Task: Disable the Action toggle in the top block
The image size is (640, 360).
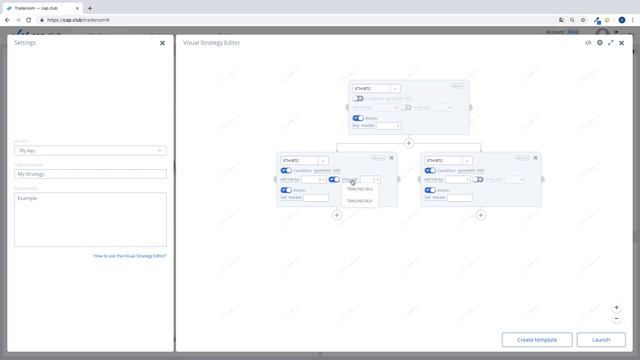Action: [x=358, y=118]
